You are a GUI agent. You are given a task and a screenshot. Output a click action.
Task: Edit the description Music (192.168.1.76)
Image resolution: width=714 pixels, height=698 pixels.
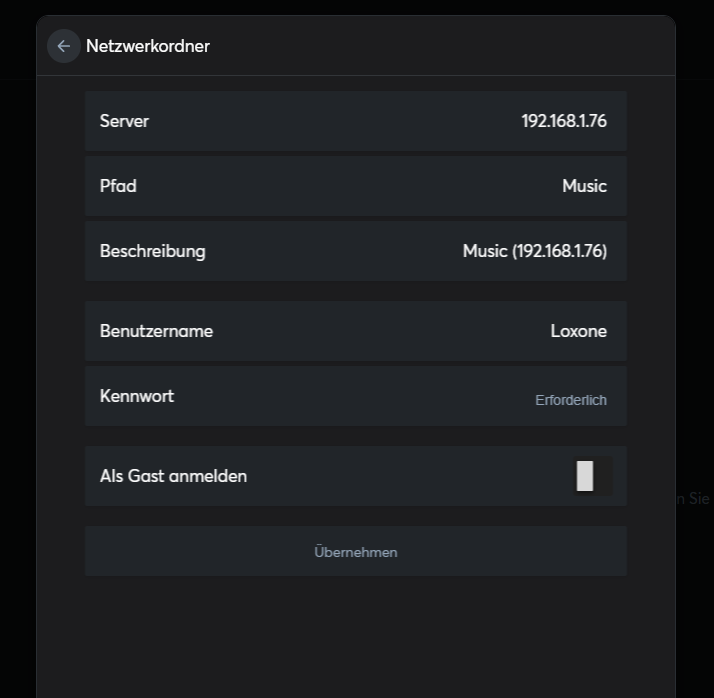point(534,251)
